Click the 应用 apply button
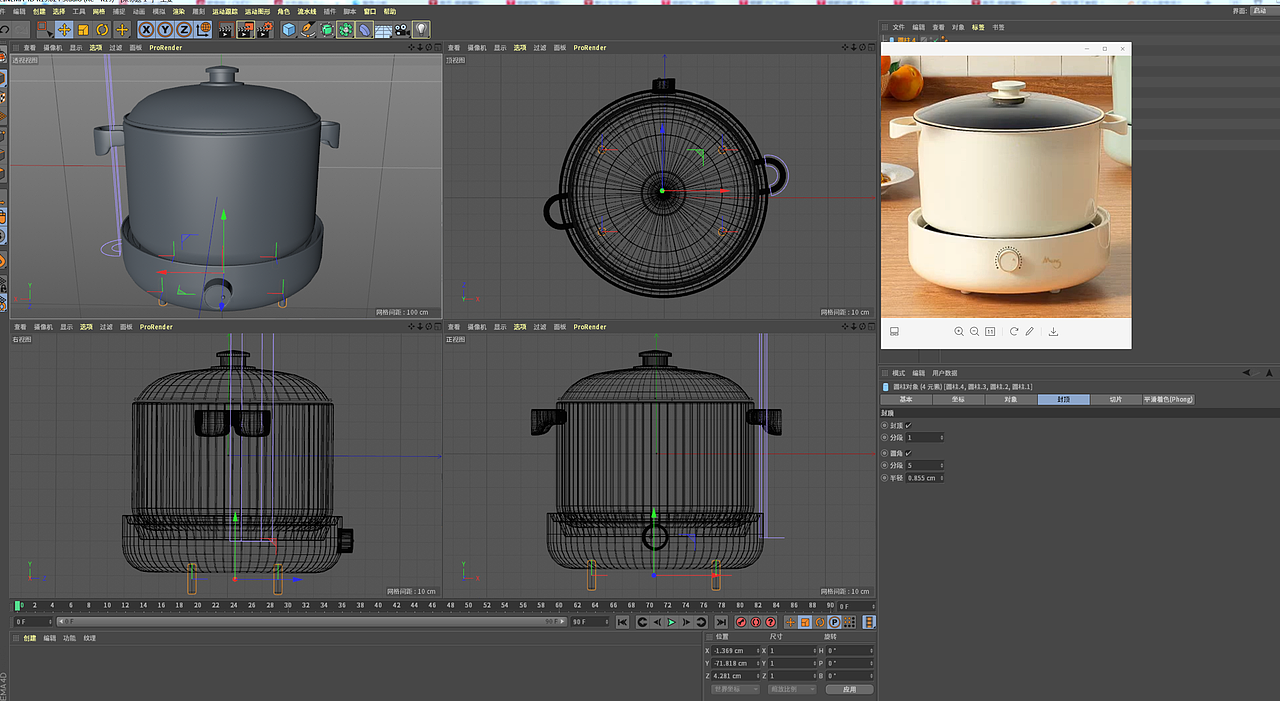The height and width of the screenshot is (701, 1280). pyautogui.click(x=849, y=689)
